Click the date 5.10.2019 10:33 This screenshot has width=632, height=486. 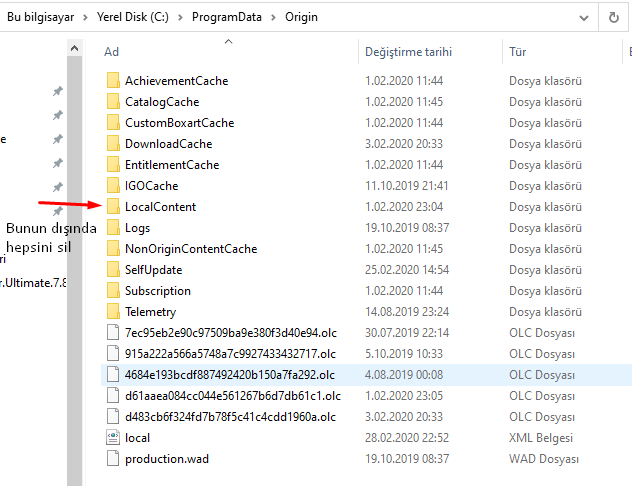click(x=403, y=353)
